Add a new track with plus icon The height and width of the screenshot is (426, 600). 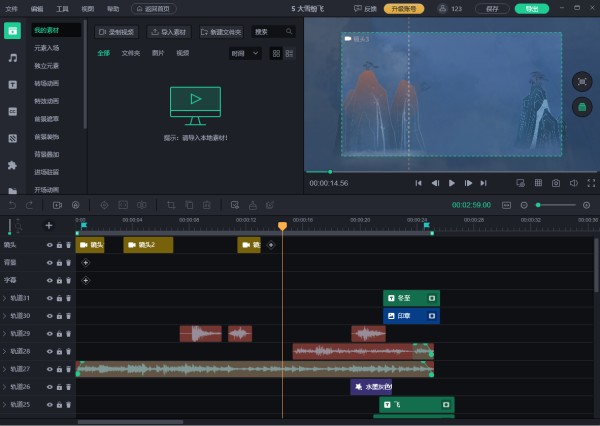[48, 225]
